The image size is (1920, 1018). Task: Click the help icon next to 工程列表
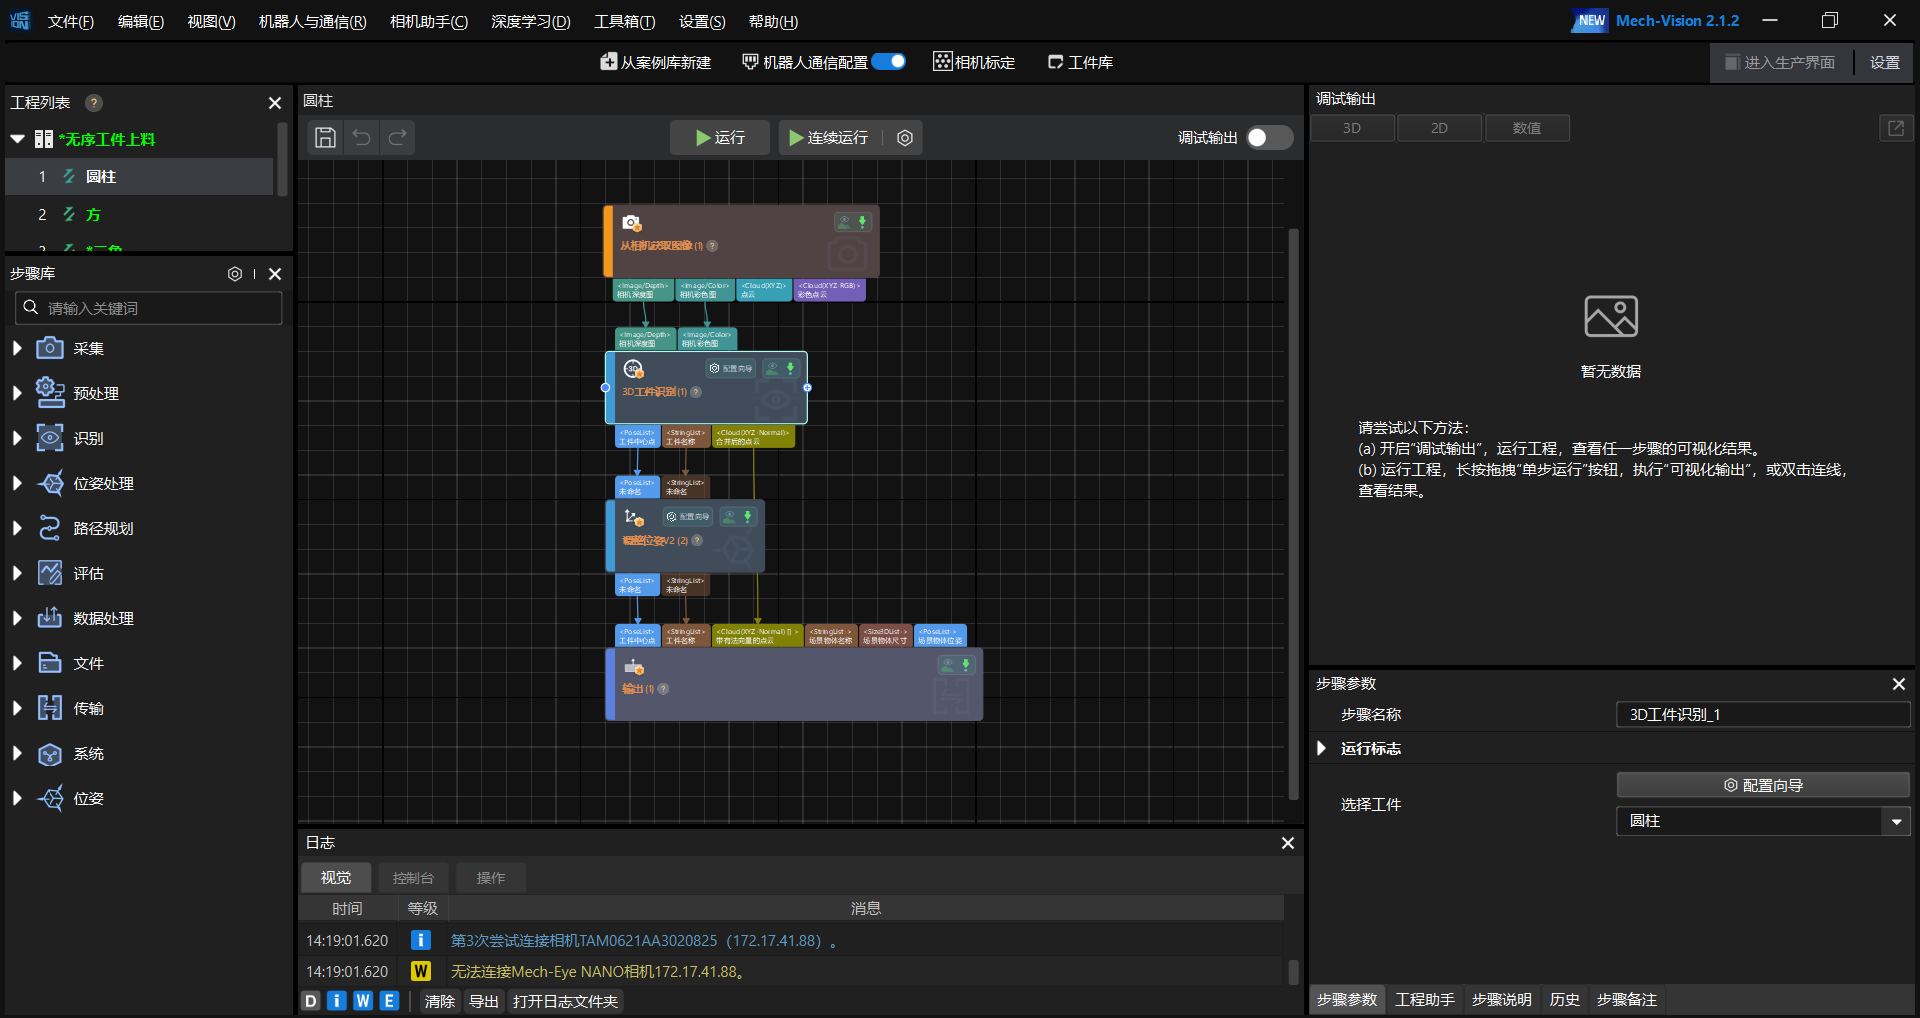(94, 103)
